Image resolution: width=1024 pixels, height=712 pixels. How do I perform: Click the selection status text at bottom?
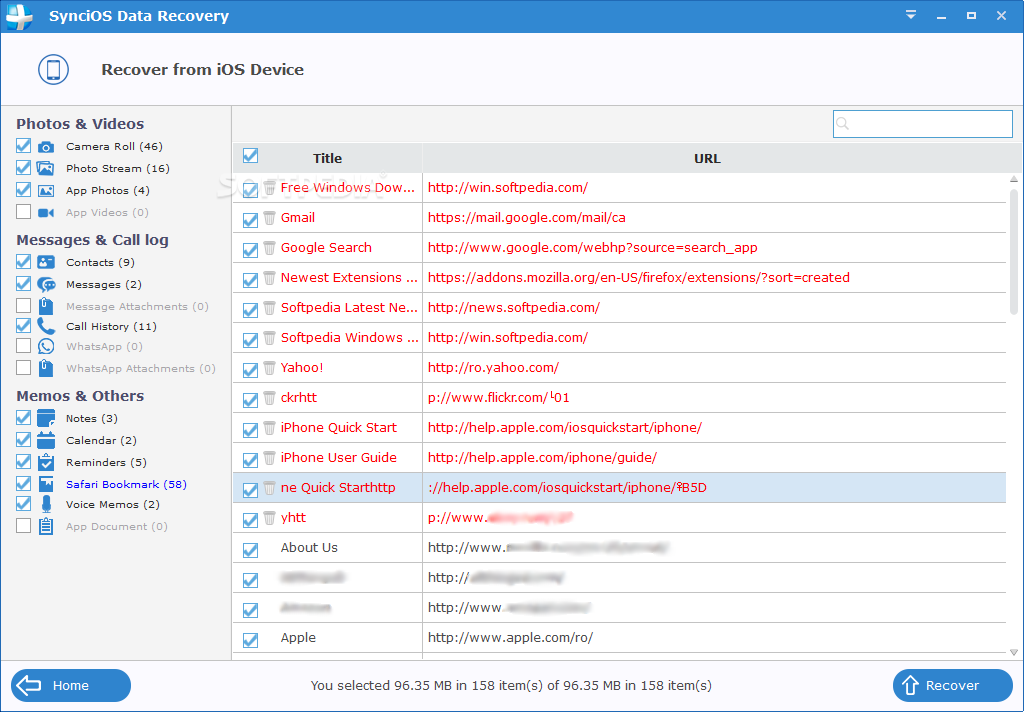point(511,685)
